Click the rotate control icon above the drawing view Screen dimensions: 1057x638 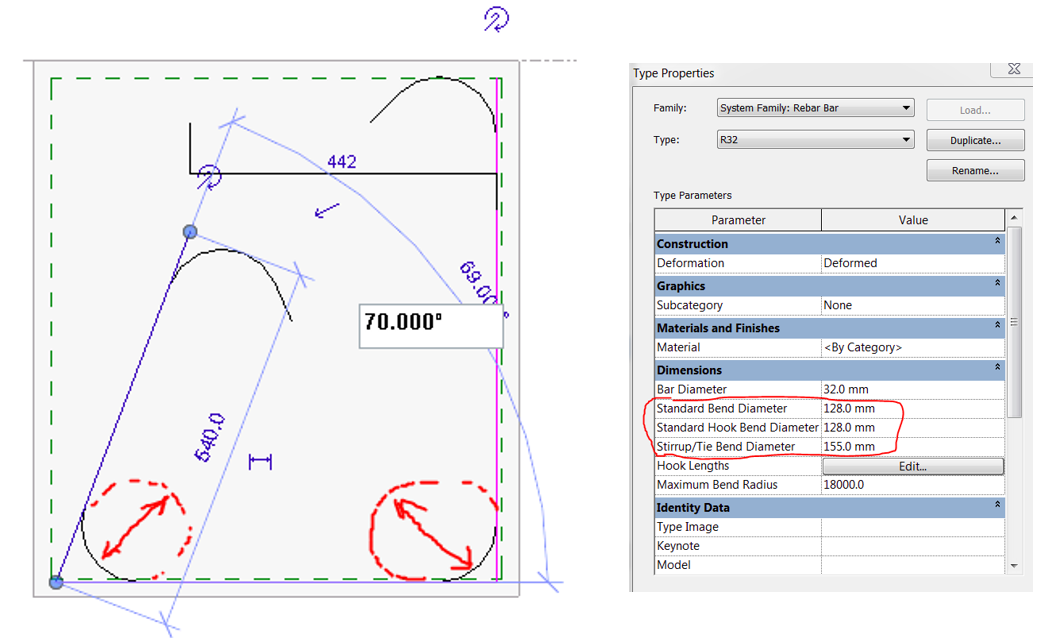click(497, 19)
